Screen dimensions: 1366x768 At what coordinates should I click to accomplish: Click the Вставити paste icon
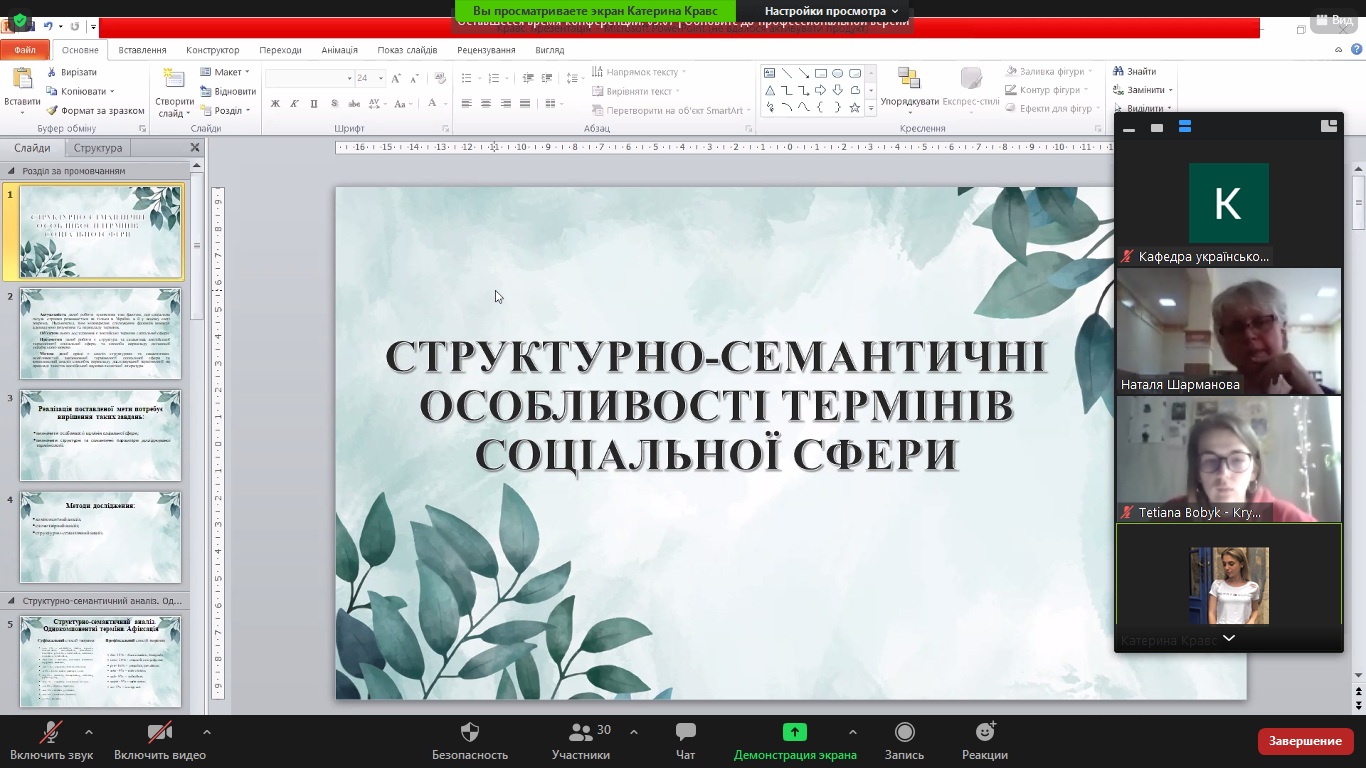tap(22, 80)
